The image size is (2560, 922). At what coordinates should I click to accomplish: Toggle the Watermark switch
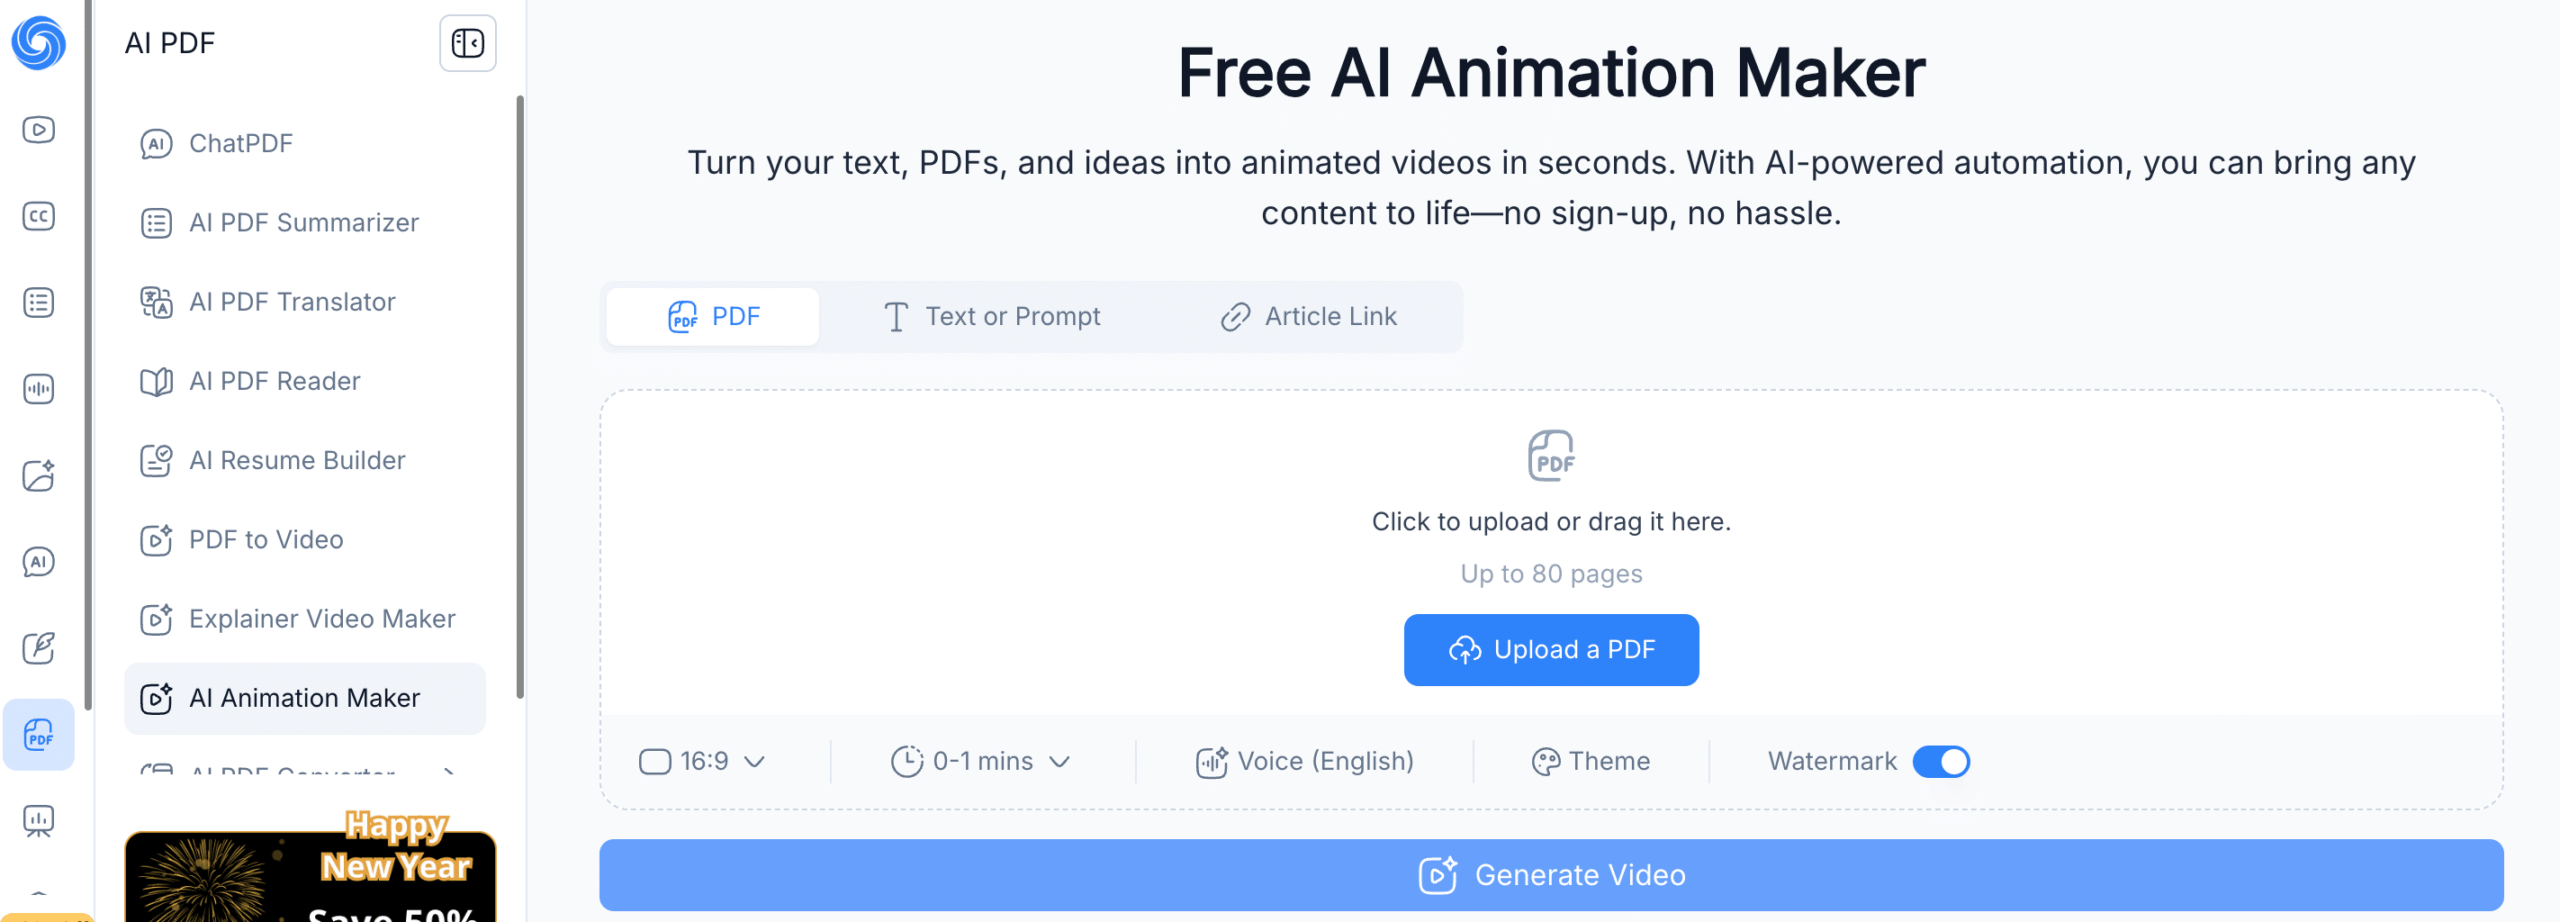coord(1940,762)
